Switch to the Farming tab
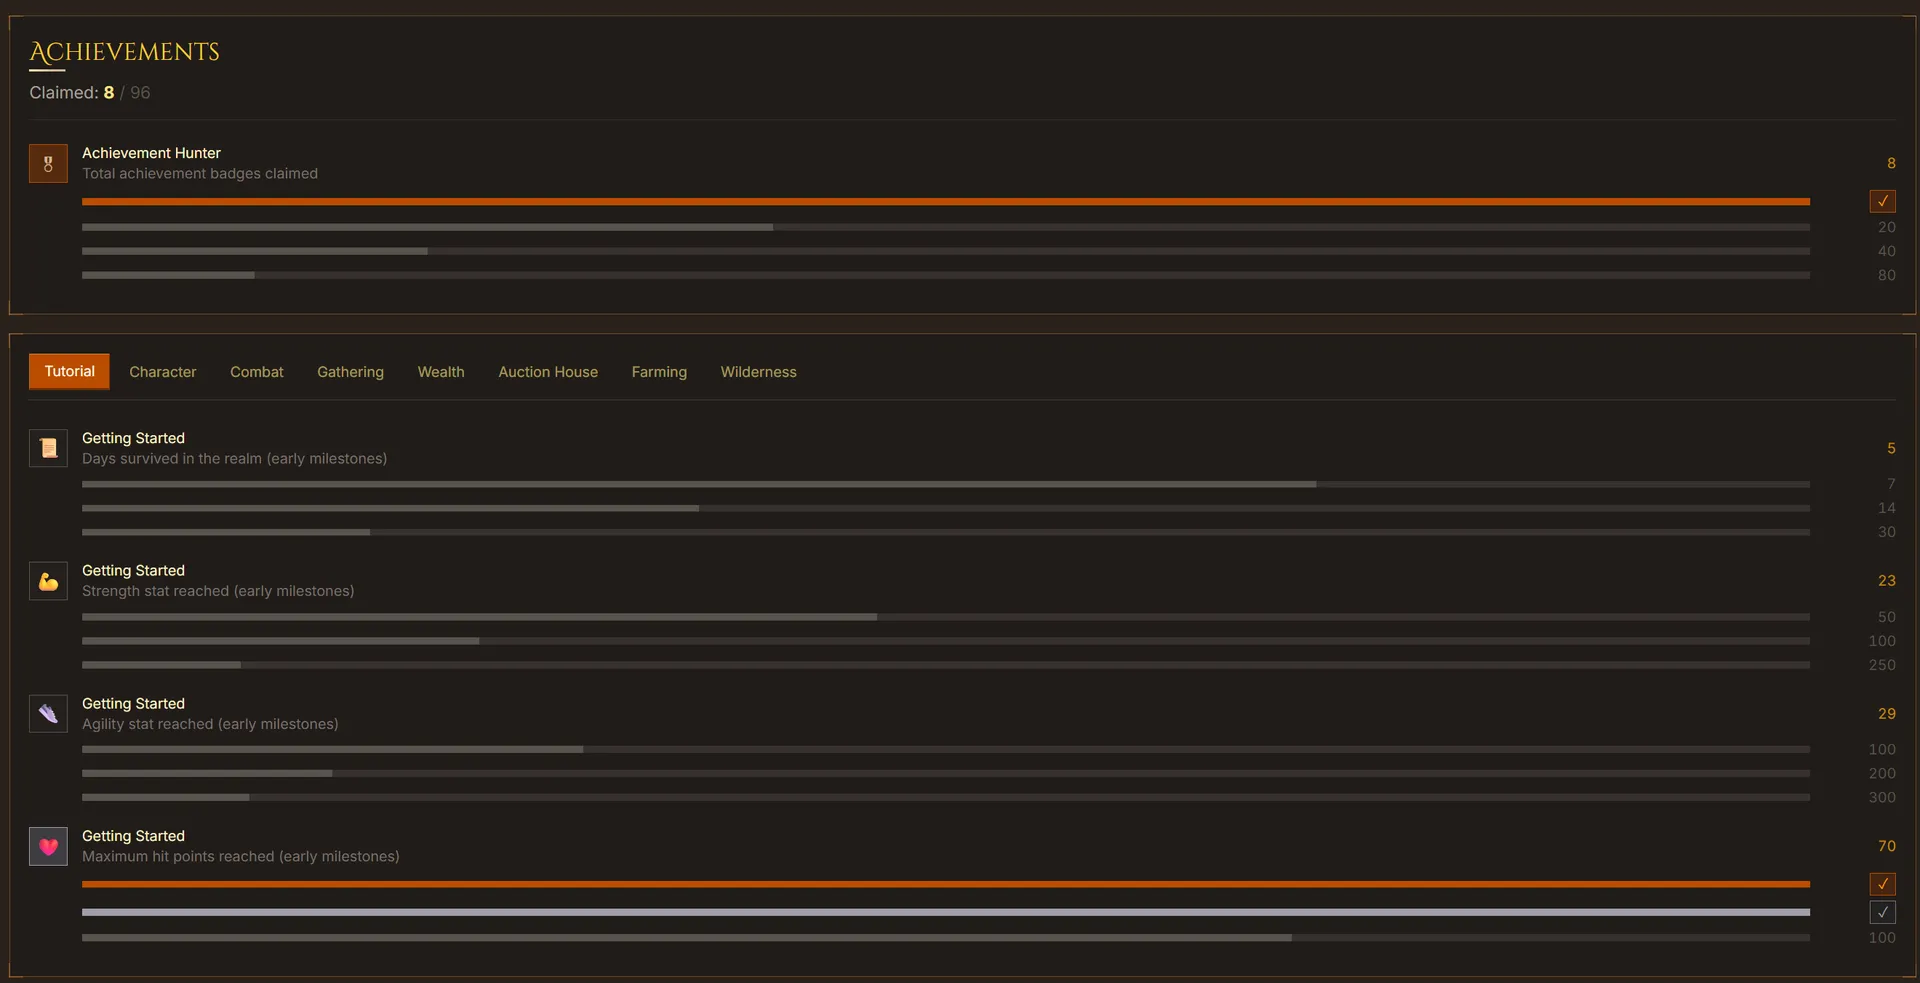The height and width of the screenshot is (983, 1920). (x=659, y=372)
